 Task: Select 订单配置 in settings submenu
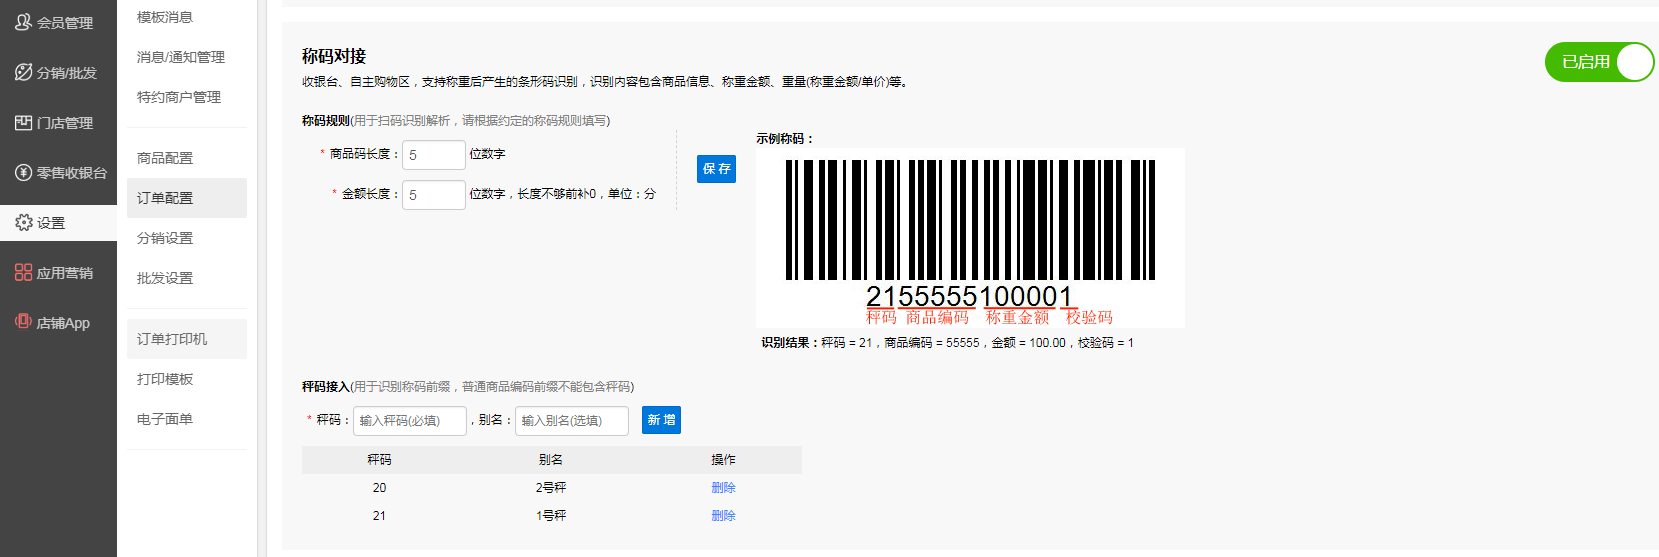tap(165, 198)
